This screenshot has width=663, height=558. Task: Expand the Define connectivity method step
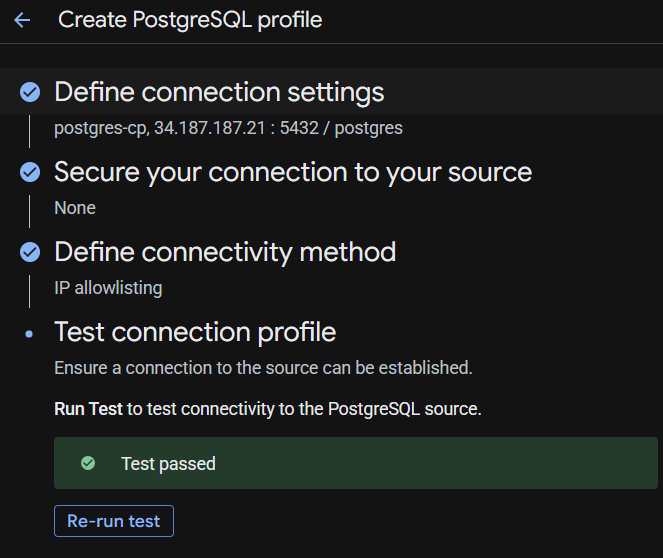point(225,252)
